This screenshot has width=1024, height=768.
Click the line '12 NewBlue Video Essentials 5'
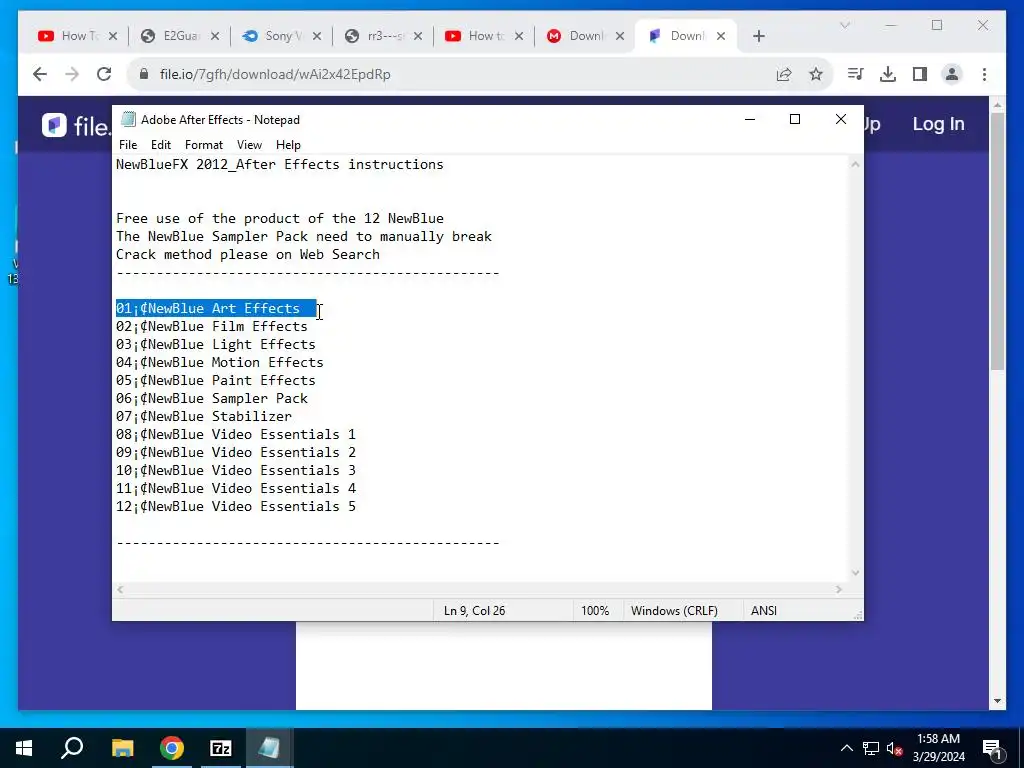pos(236,506)
